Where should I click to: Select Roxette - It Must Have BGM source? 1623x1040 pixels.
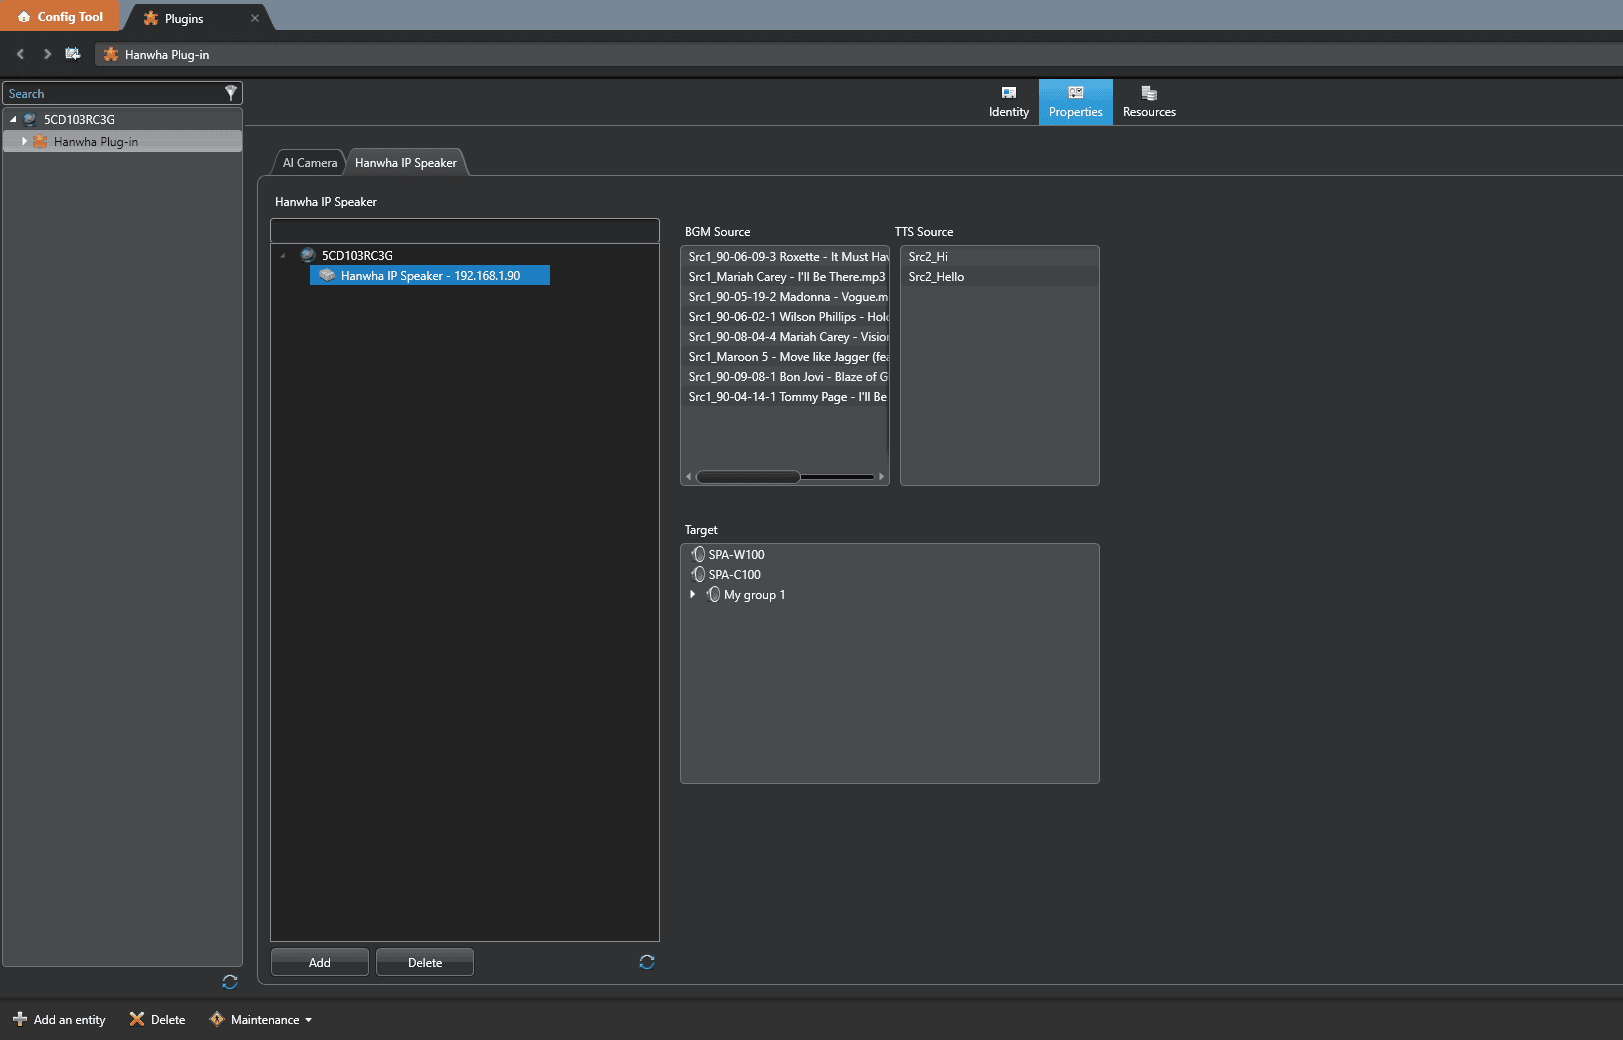(x=785, y=257)
